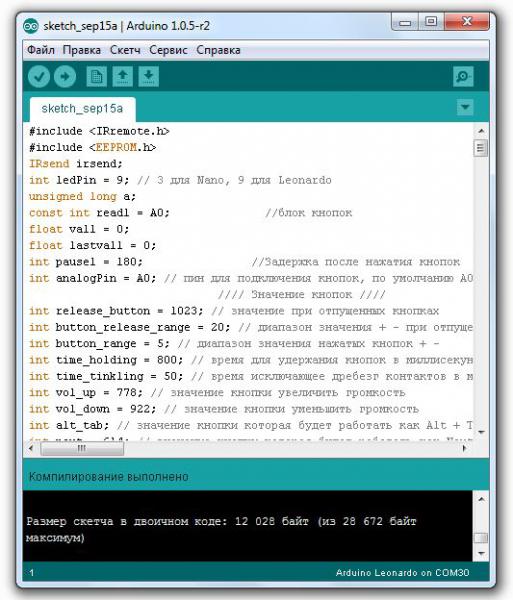Image resolution: width=513 pixels, height=600 pixels.
Task: Open the Serial Monitor magnifier icon
Action: point(463,77)
